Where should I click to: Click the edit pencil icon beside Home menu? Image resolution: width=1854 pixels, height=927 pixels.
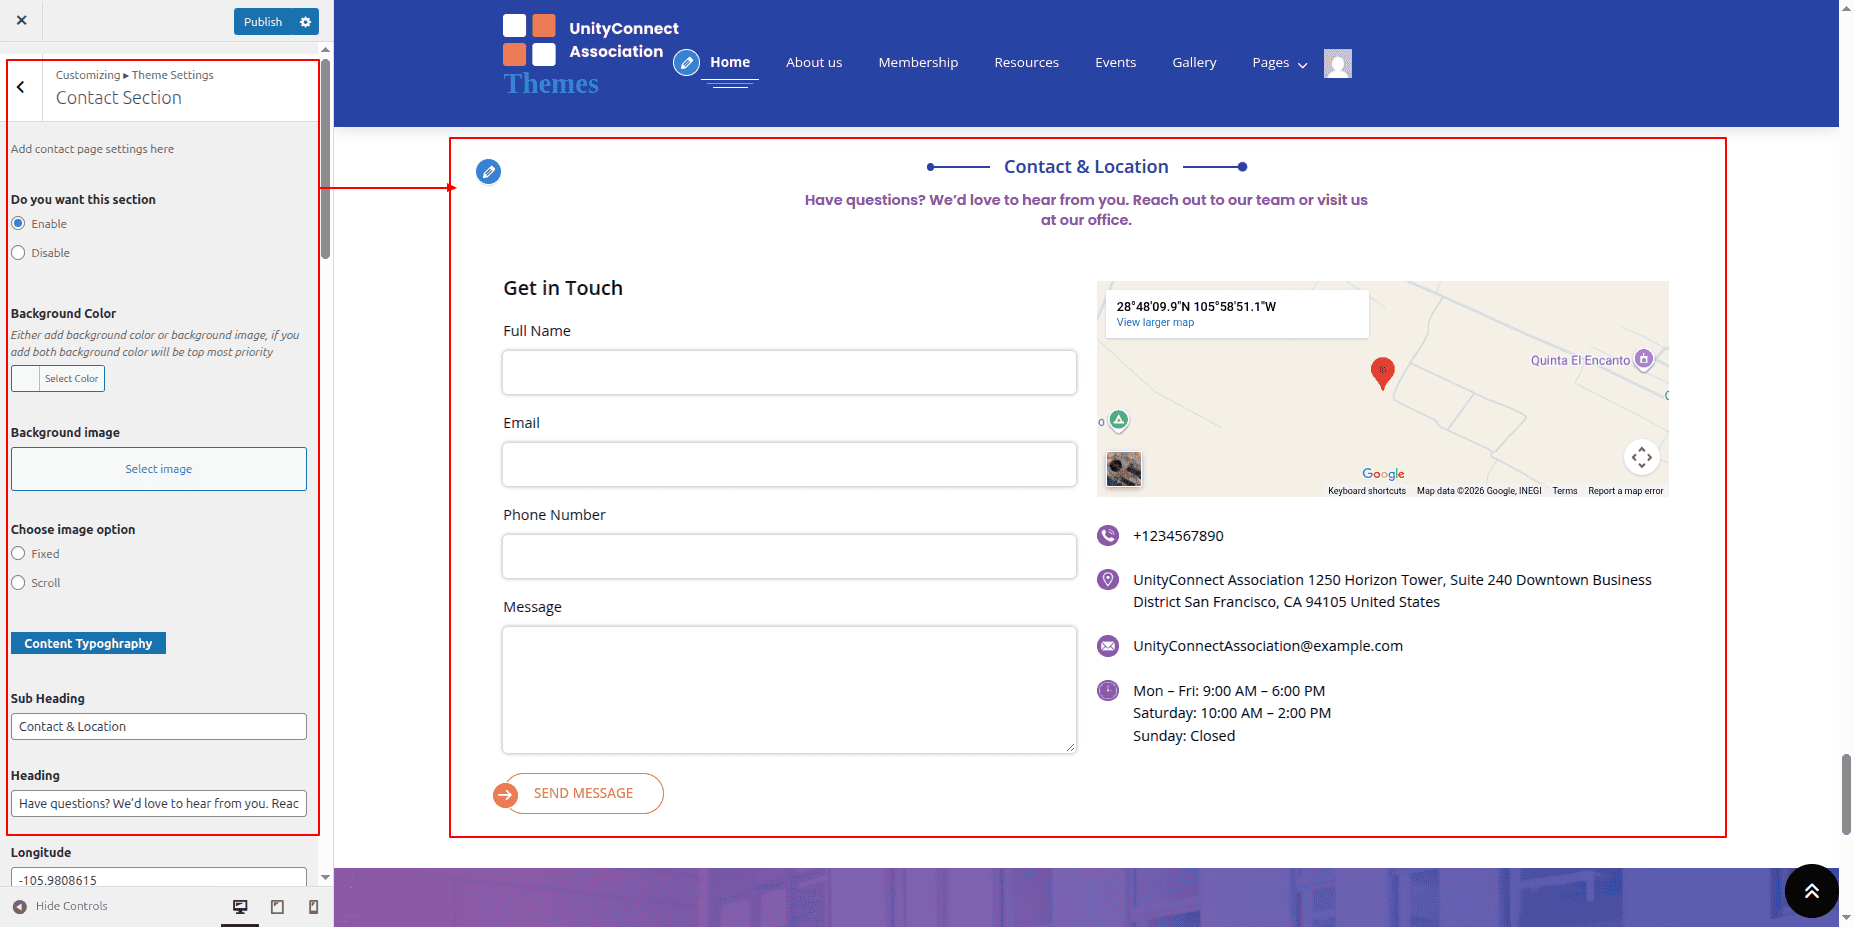click(x=686, y=63)
